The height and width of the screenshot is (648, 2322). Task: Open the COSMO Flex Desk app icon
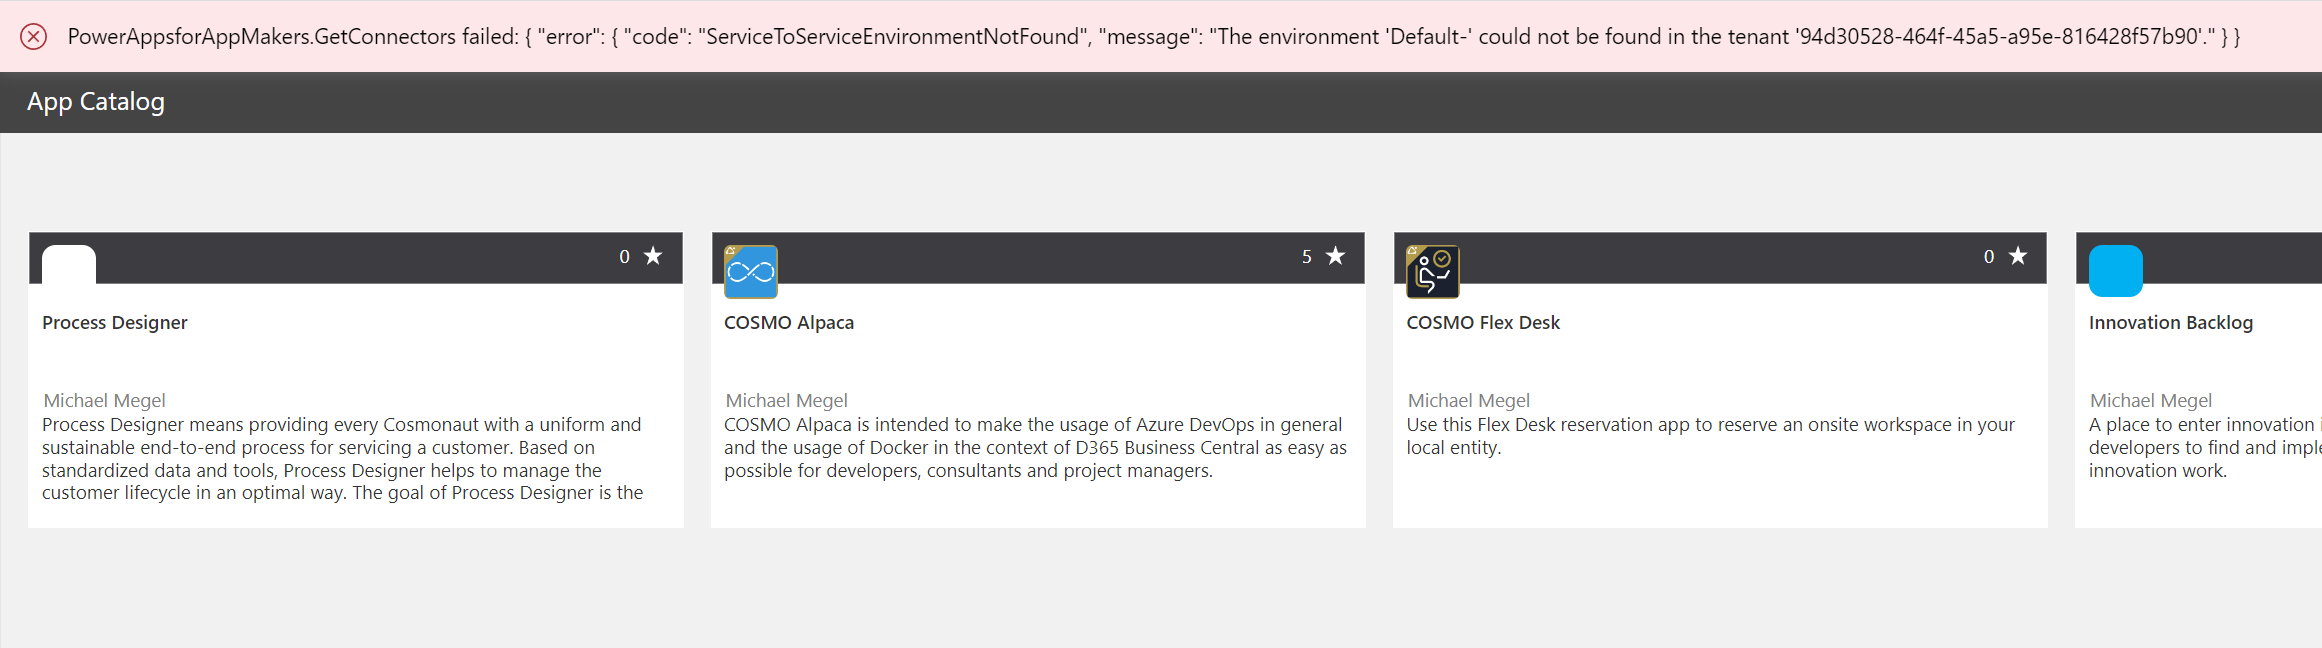1433,271
